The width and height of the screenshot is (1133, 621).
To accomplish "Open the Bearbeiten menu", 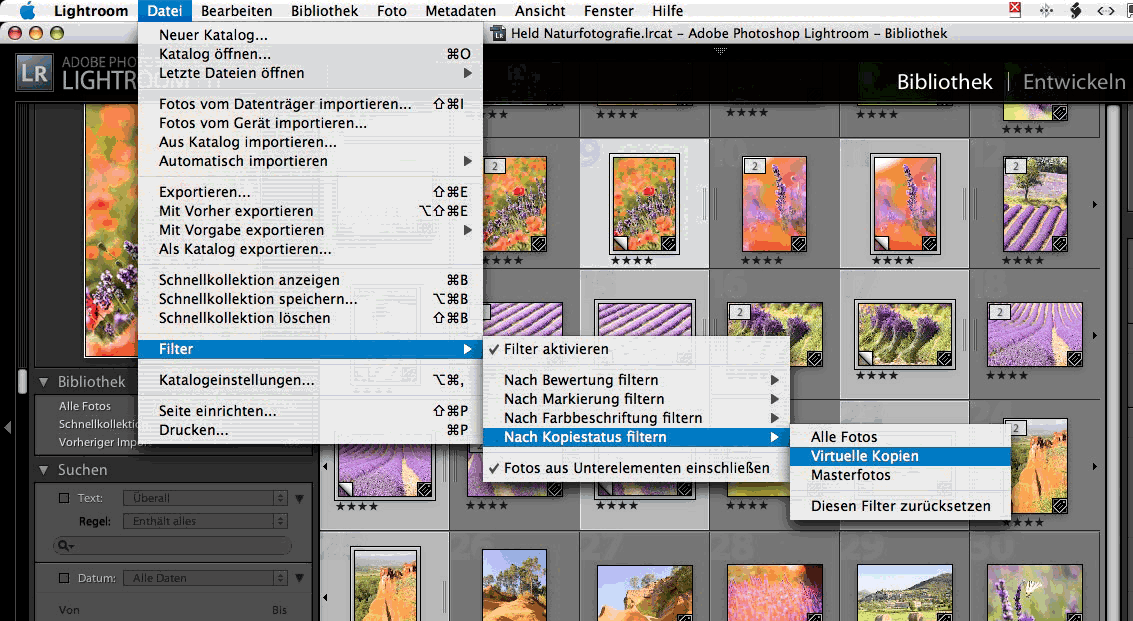I will [236, 11].
